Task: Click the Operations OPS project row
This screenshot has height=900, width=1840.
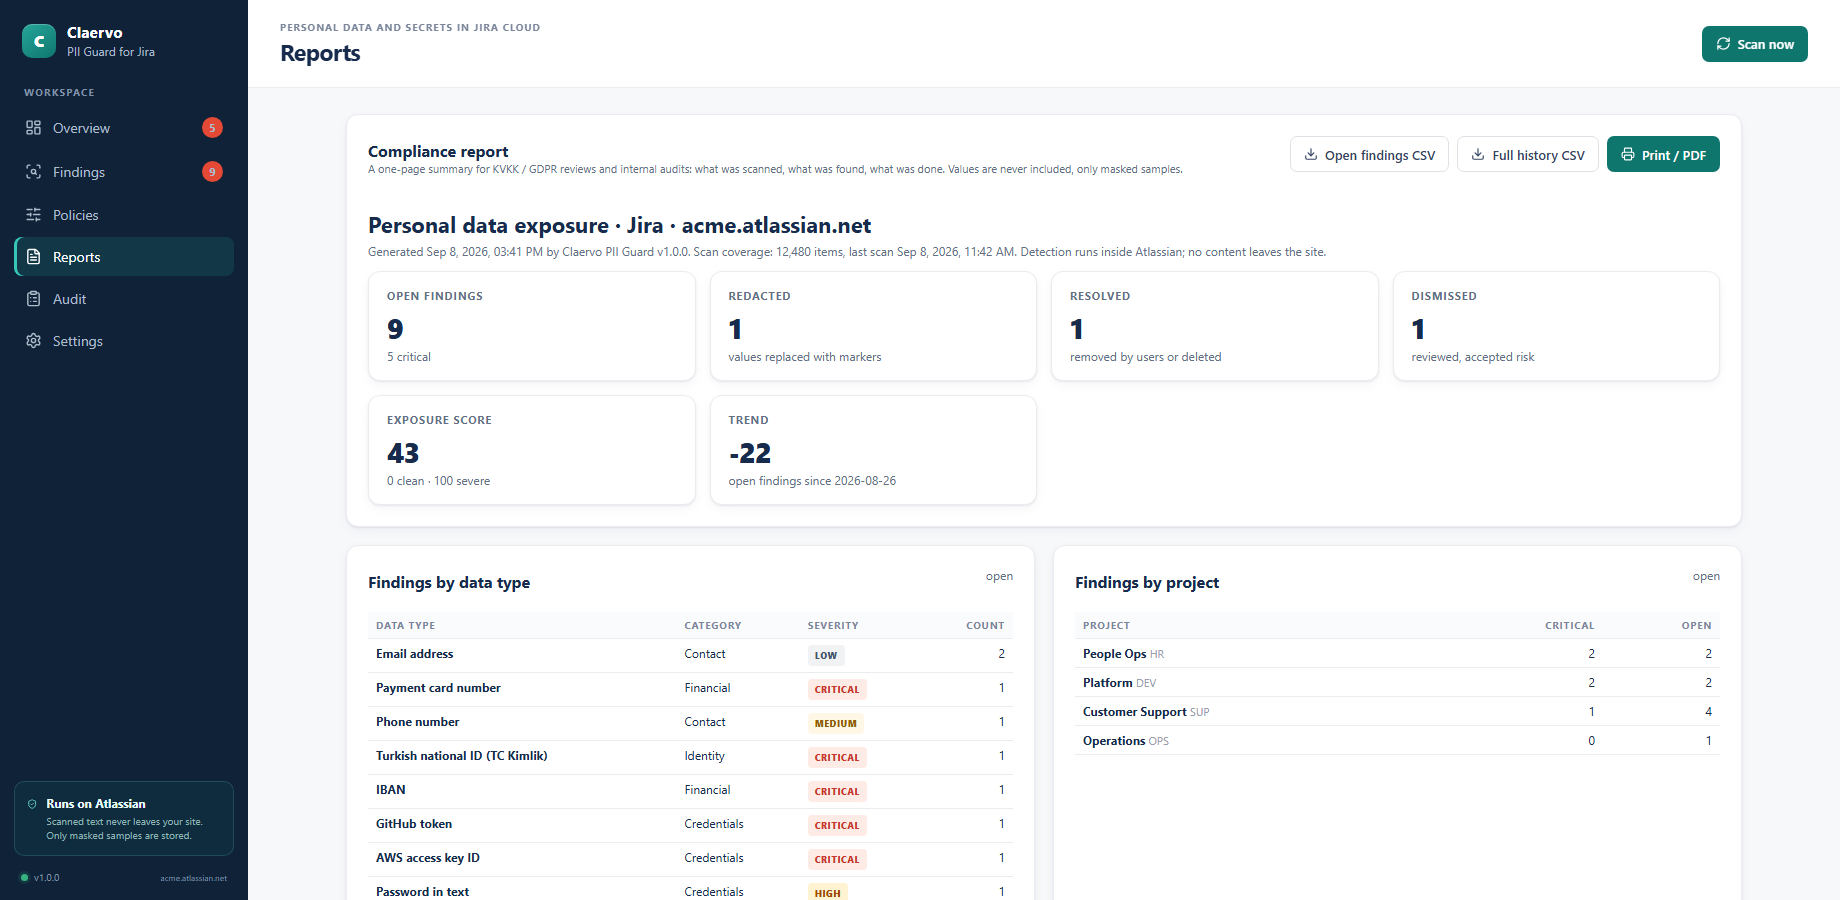Action: tap(1397, 741)
